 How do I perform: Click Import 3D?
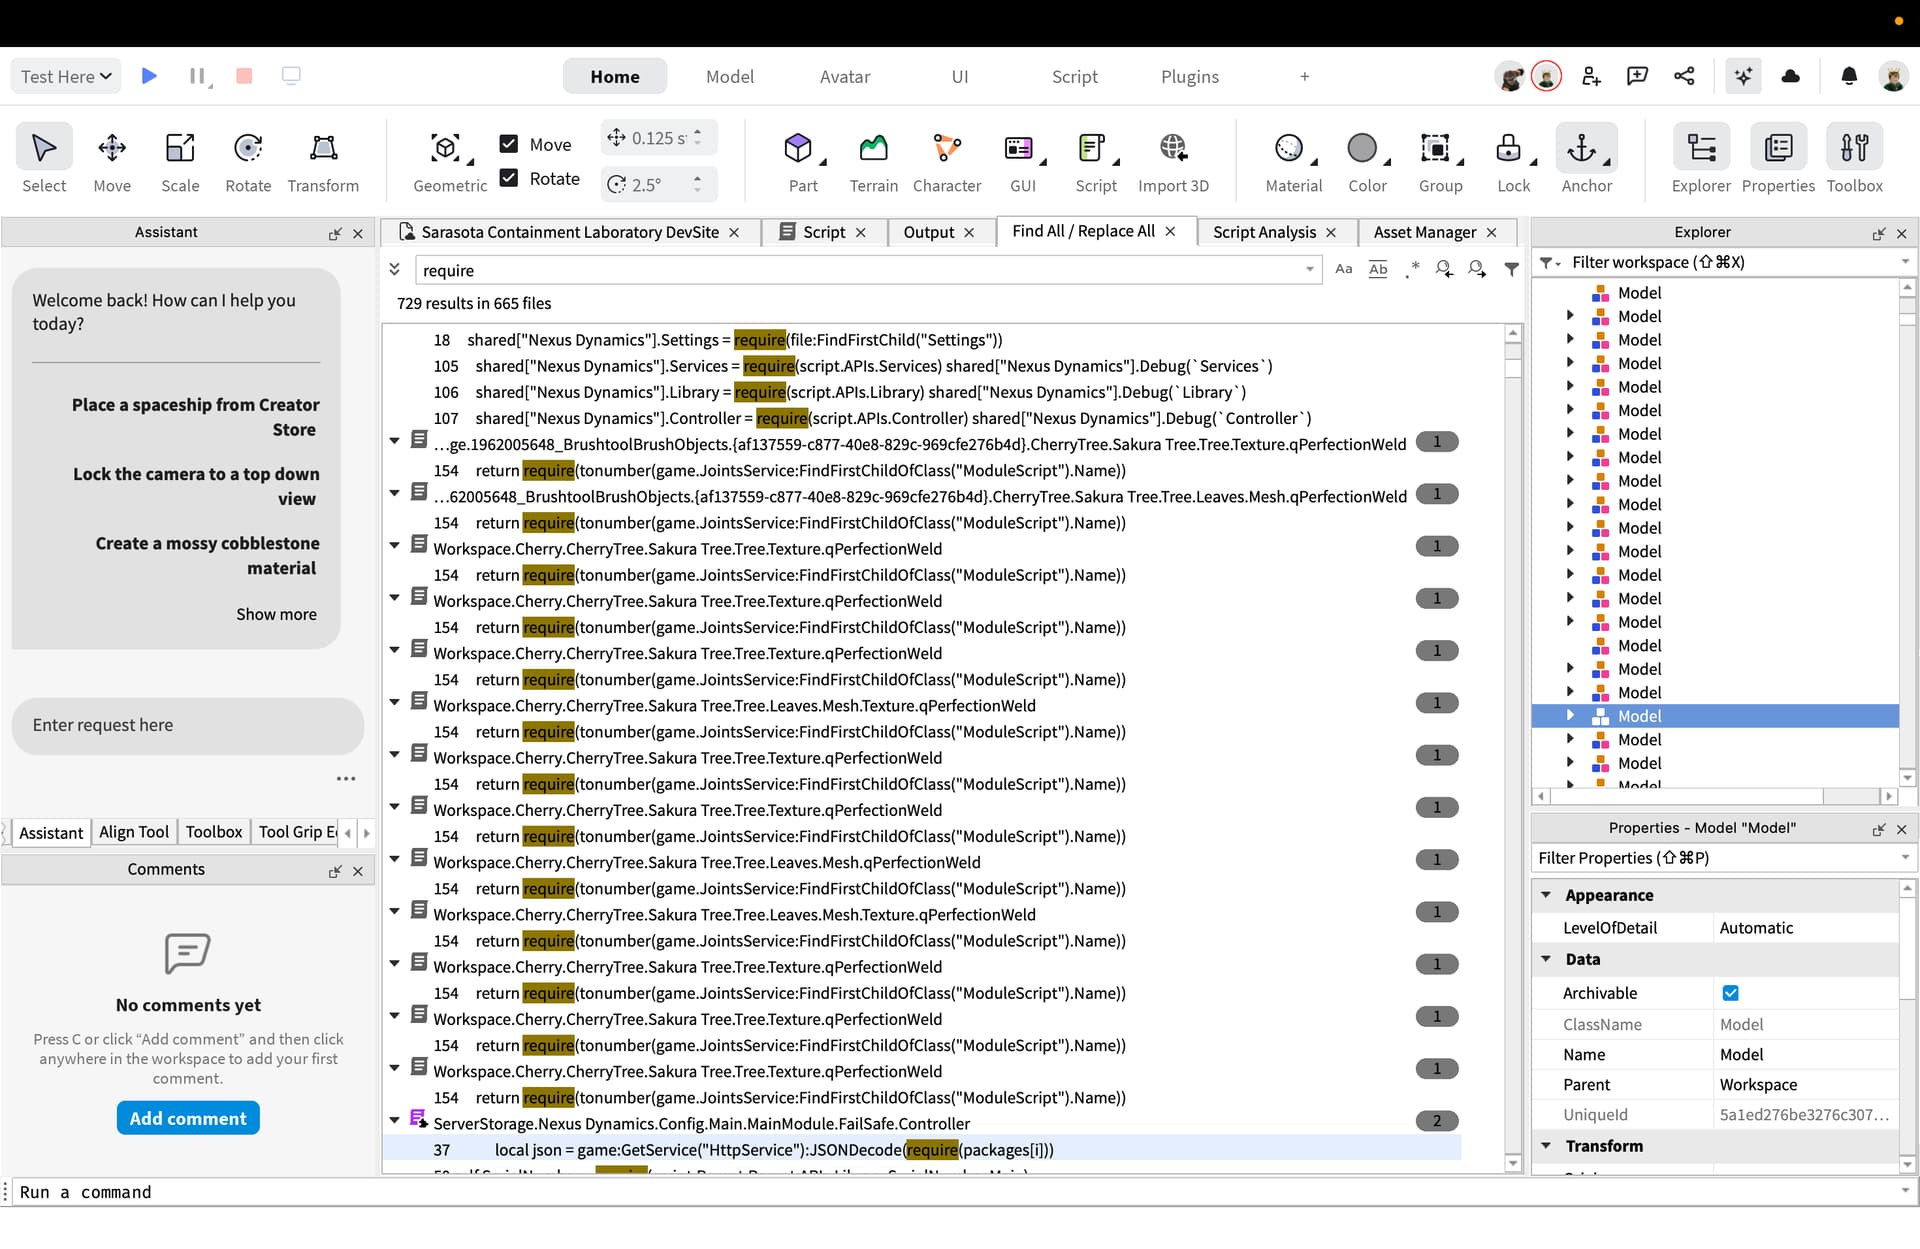1173,159
